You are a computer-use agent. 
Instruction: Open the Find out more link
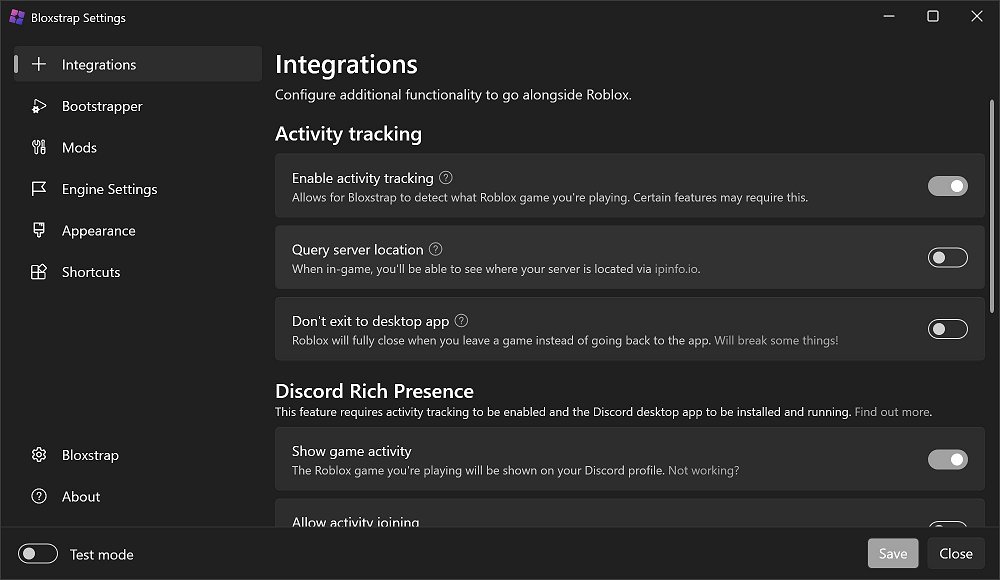[x=892, y=412]
